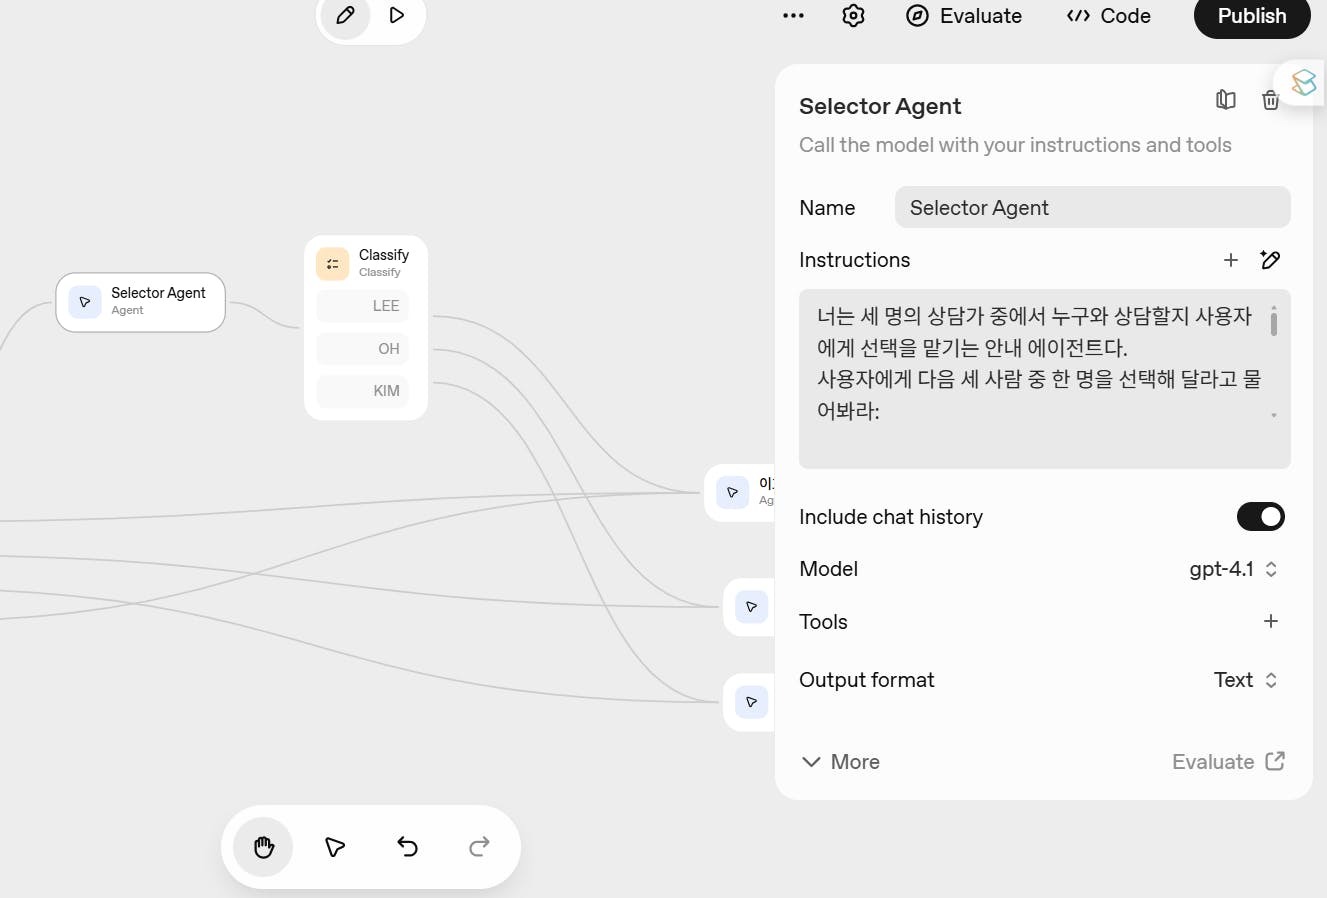This screenshot has width=1327, height=898.
Task: Select the partially hidden agent node labeled 이
Action: click(x=740, y=492)
